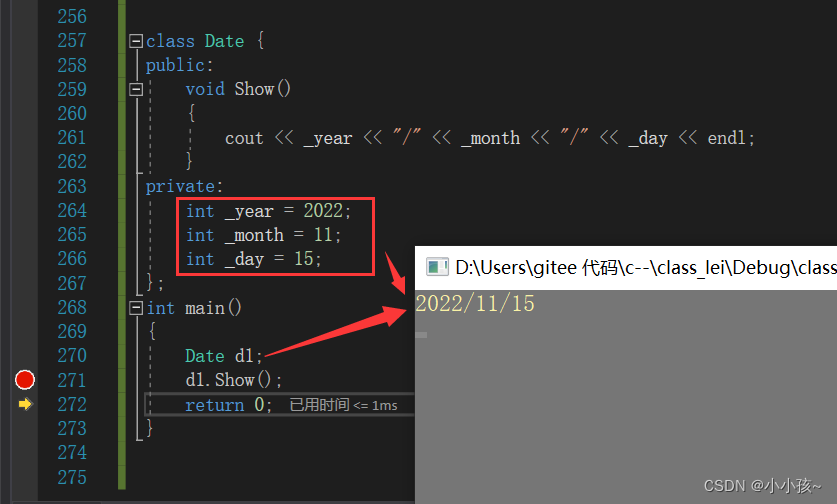Remove the breakpoint on line 271

(x=25, y=380)
